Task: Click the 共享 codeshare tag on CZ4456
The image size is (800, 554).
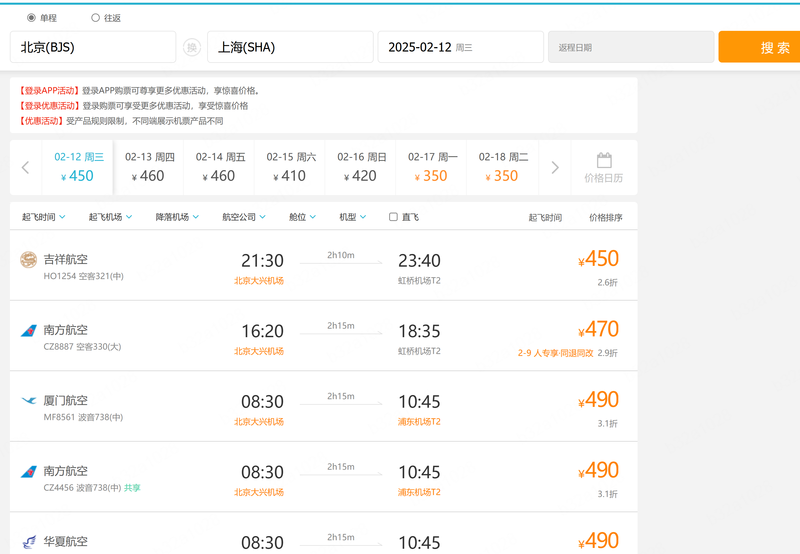Action: [x=132, y=488]
